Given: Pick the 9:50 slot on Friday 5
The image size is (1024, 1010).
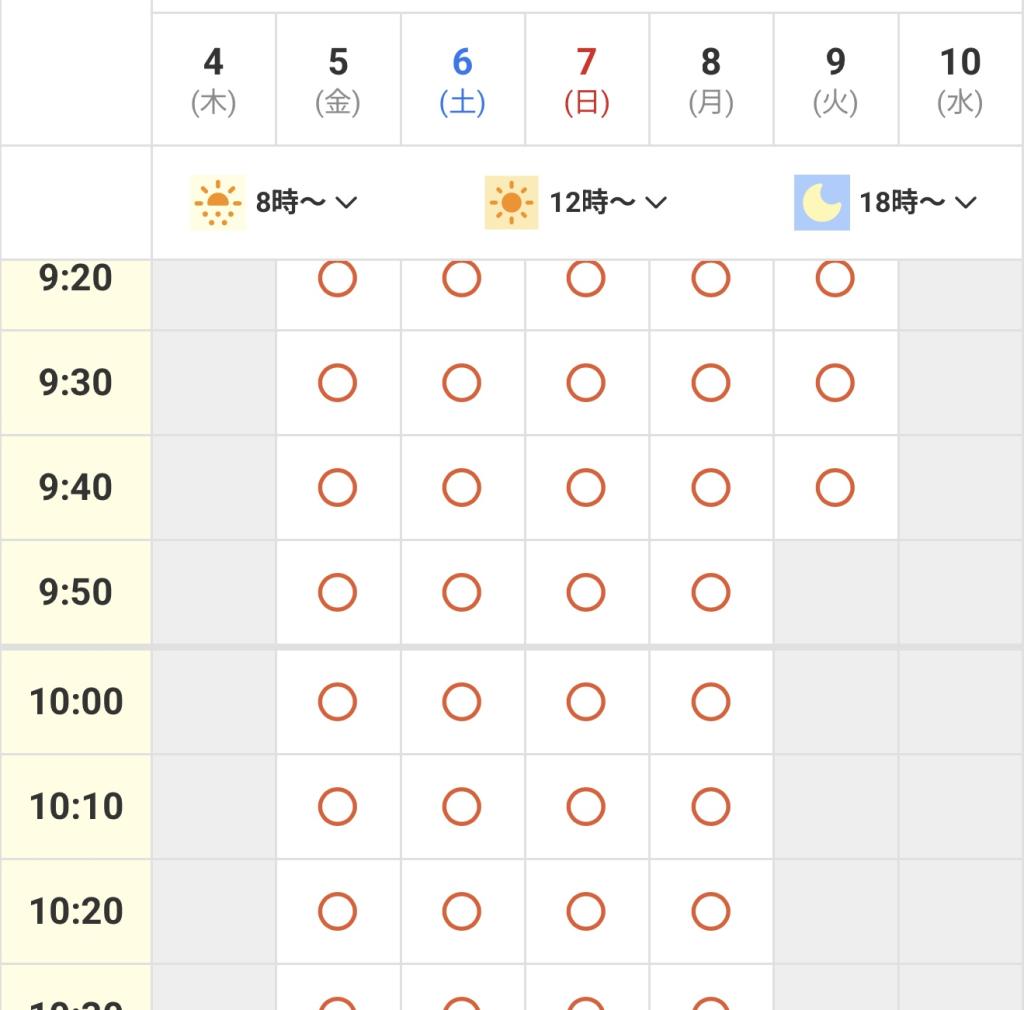Looking at the screenshot, I should [337, 592].
